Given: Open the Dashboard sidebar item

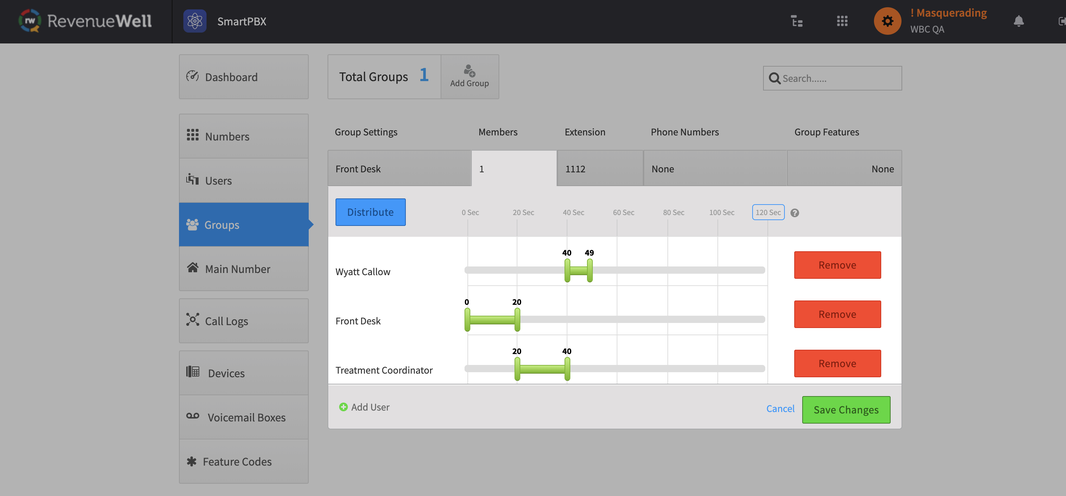Looking at the screenshot, I should pyautogui.click(x=244, y=77).
